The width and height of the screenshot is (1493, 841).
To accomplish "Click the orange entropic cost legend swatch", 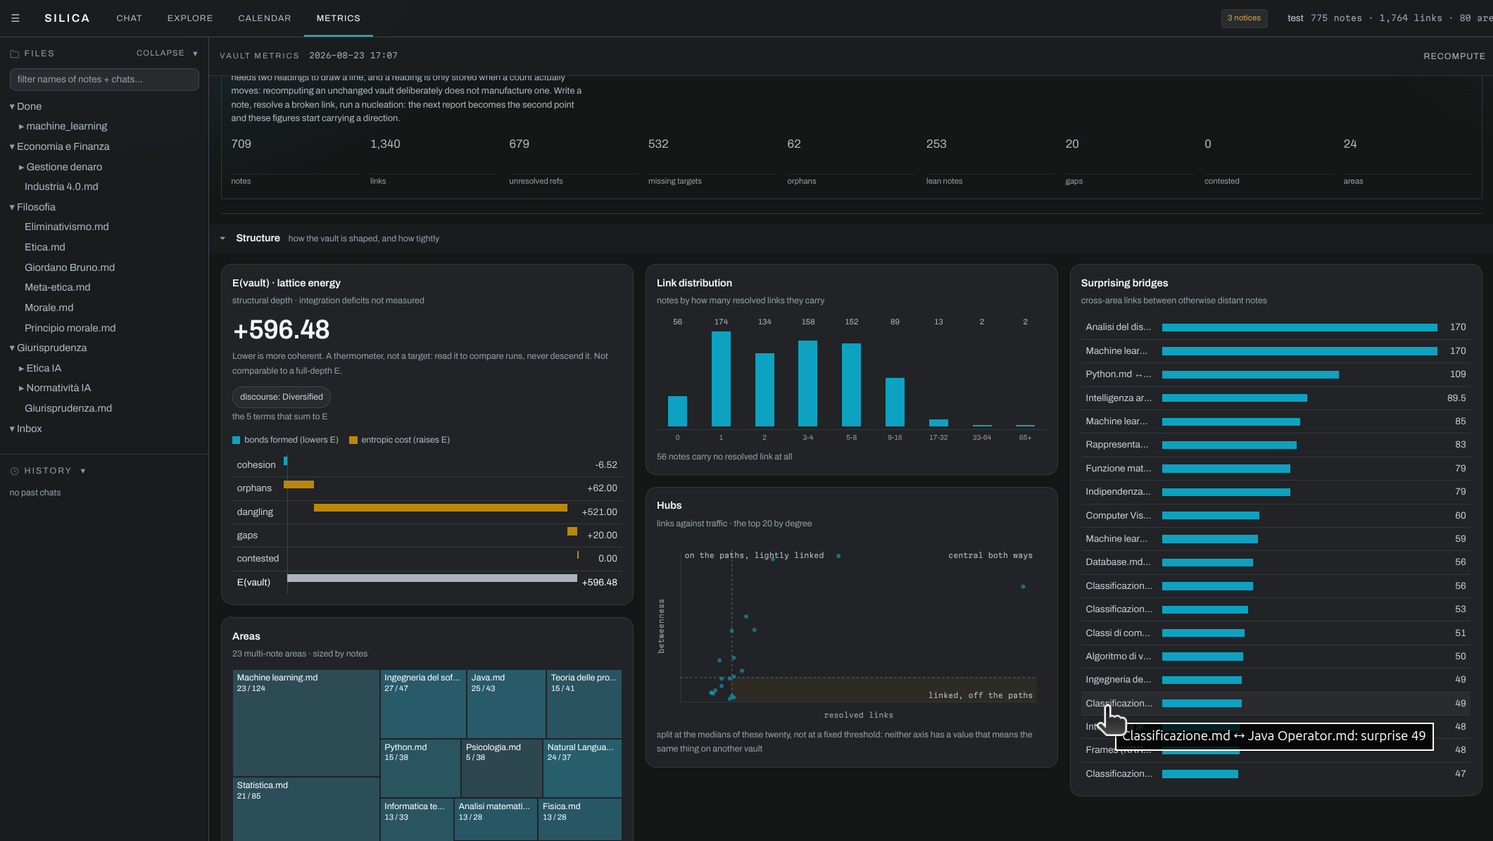I will [353, 440].
